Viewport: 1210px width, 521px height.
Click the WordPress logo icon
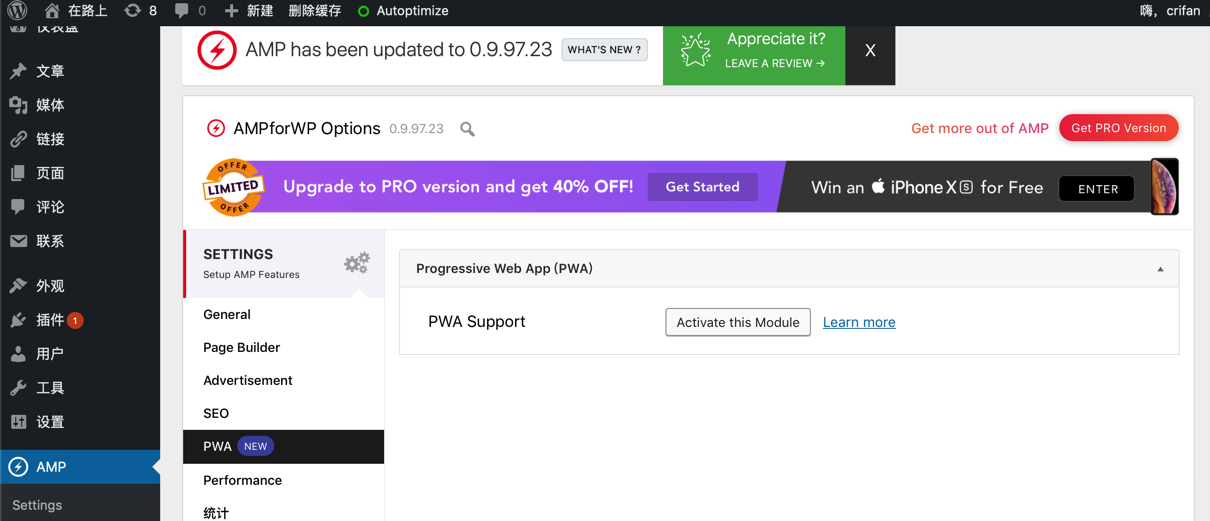coord(17,11)
